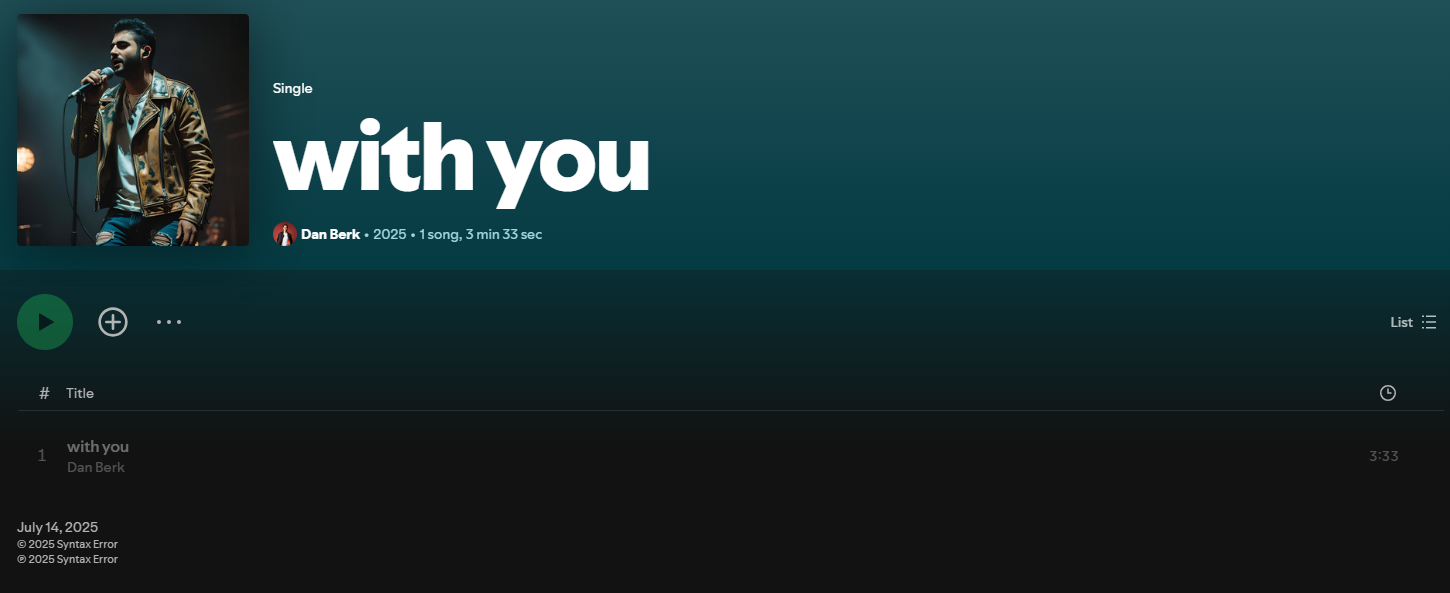Image resolution: width=1450 pixels, height=593 pixels.
Task: Add single to Your Library
Action: [x=113, y=322]
